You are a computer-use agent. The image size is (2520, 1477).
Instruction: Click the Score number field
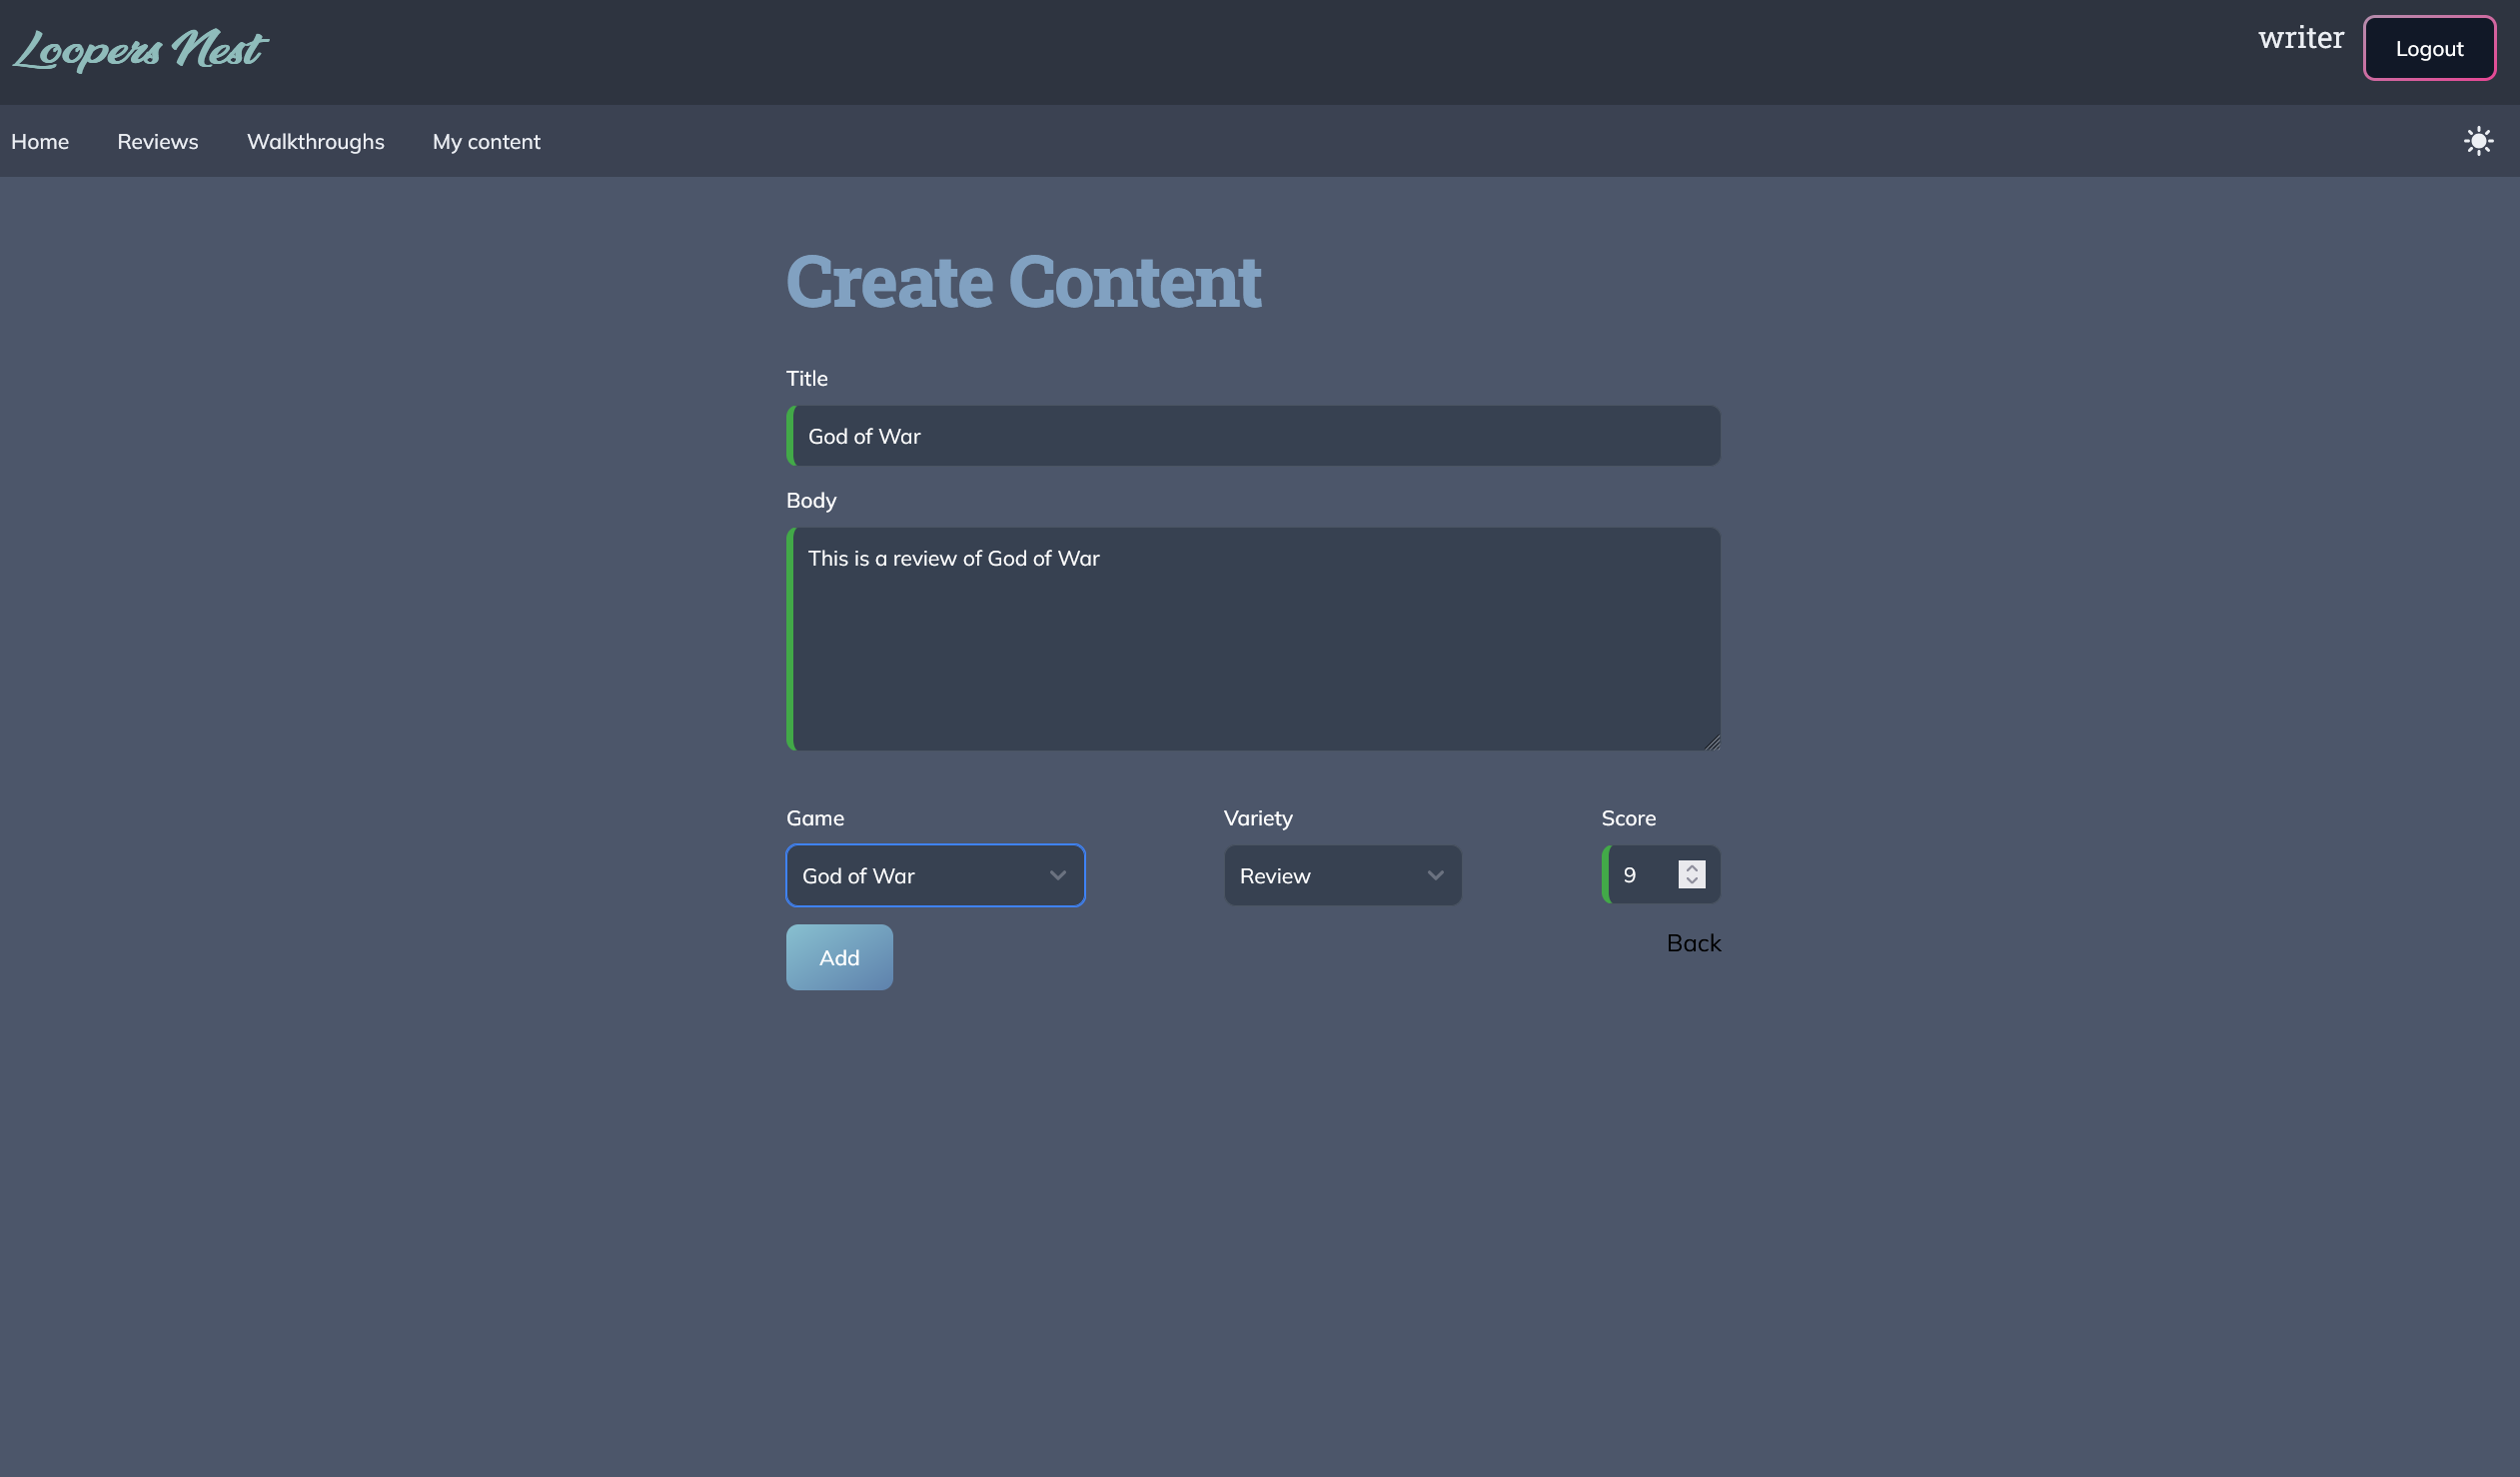point(1640,875)
